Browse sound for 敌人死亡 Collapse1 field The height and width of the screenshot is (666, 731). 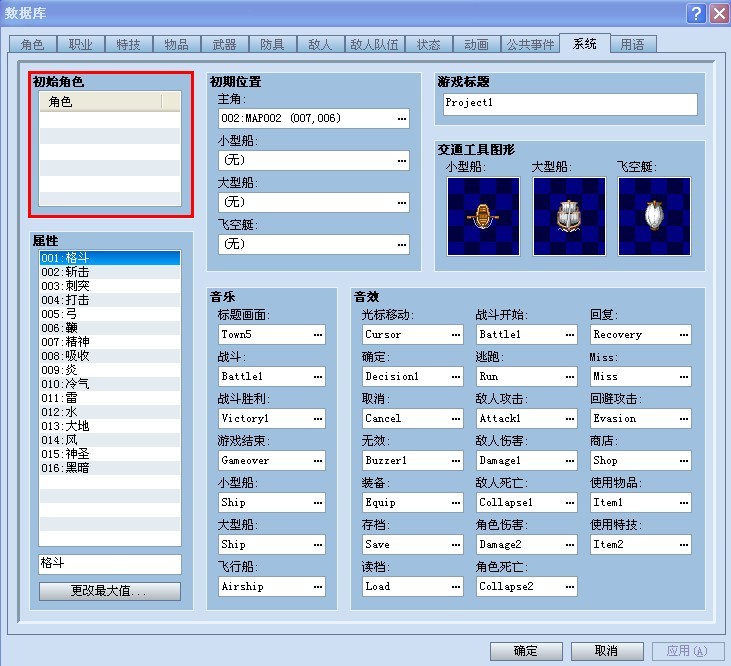point(569,502)
